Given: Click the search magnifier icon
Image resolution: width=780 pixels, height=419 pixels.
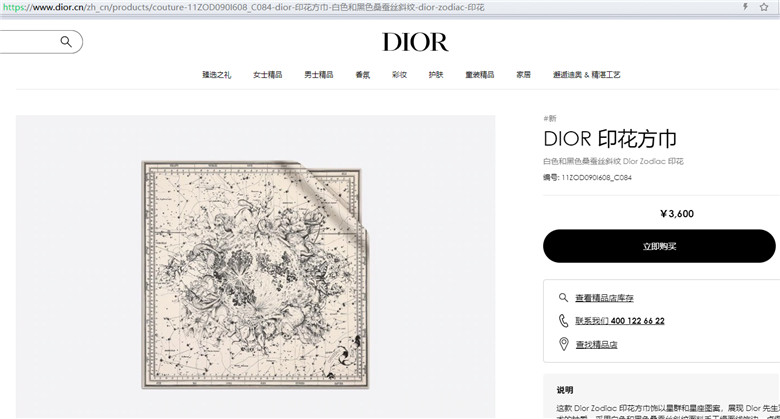Looking at the screenshot, I should coord(66,42).
